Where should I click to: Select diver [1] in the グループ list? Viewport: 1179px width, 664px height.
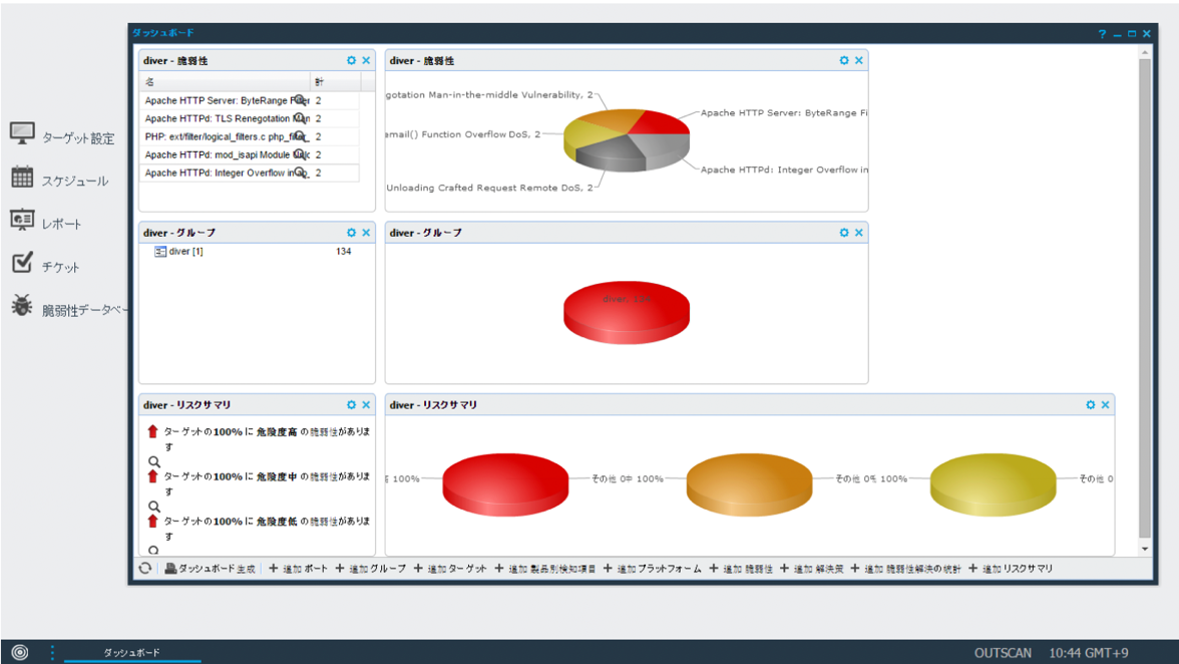[186, 251]
